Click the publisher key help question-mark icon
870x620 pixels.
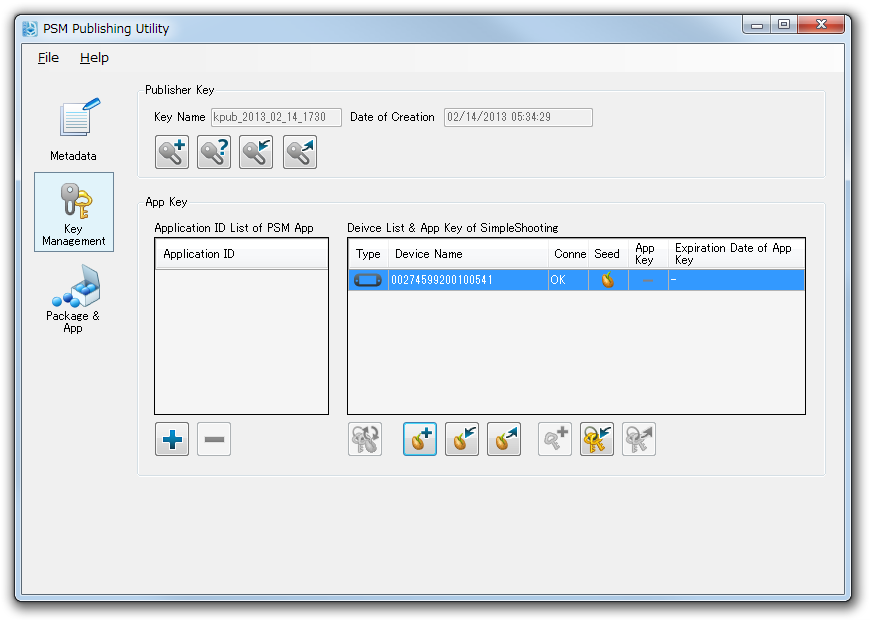pos(214,152)
